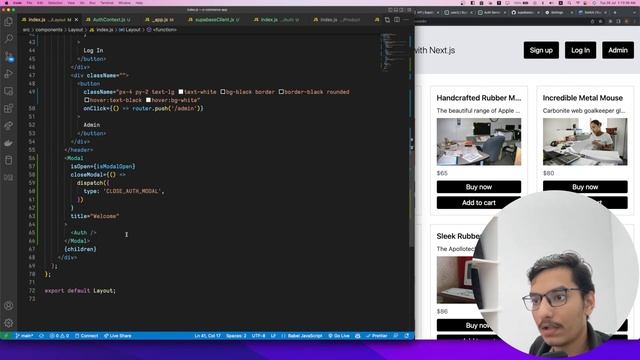Click the bg-black color swatch in code
The height and width of the screenshot is (360, 640).
[223, 92]
